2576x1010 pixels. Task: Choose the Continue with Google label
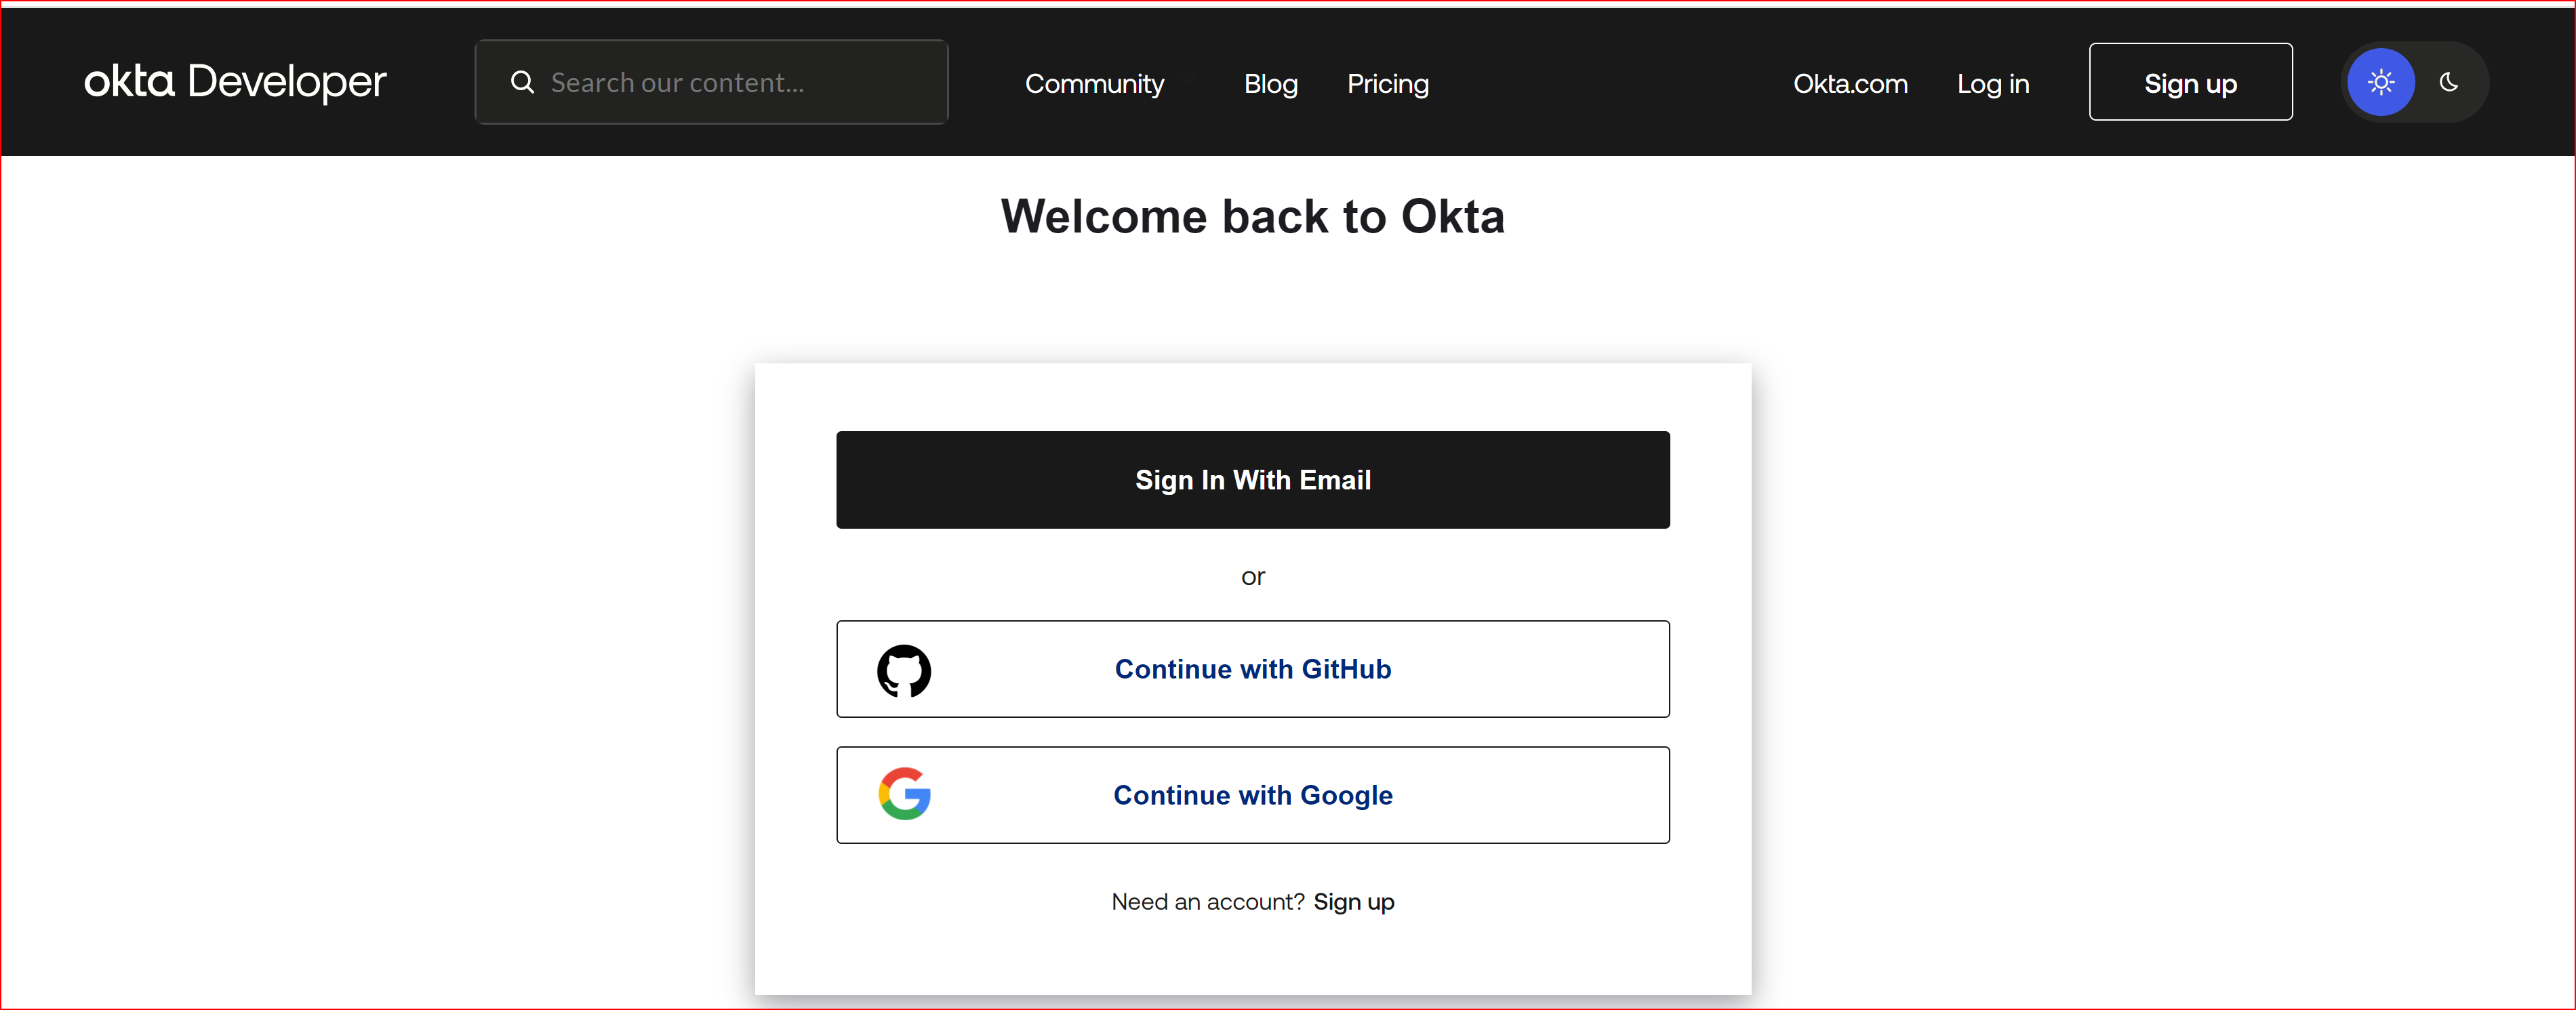pyautogui.click(x=1252, y=795)
